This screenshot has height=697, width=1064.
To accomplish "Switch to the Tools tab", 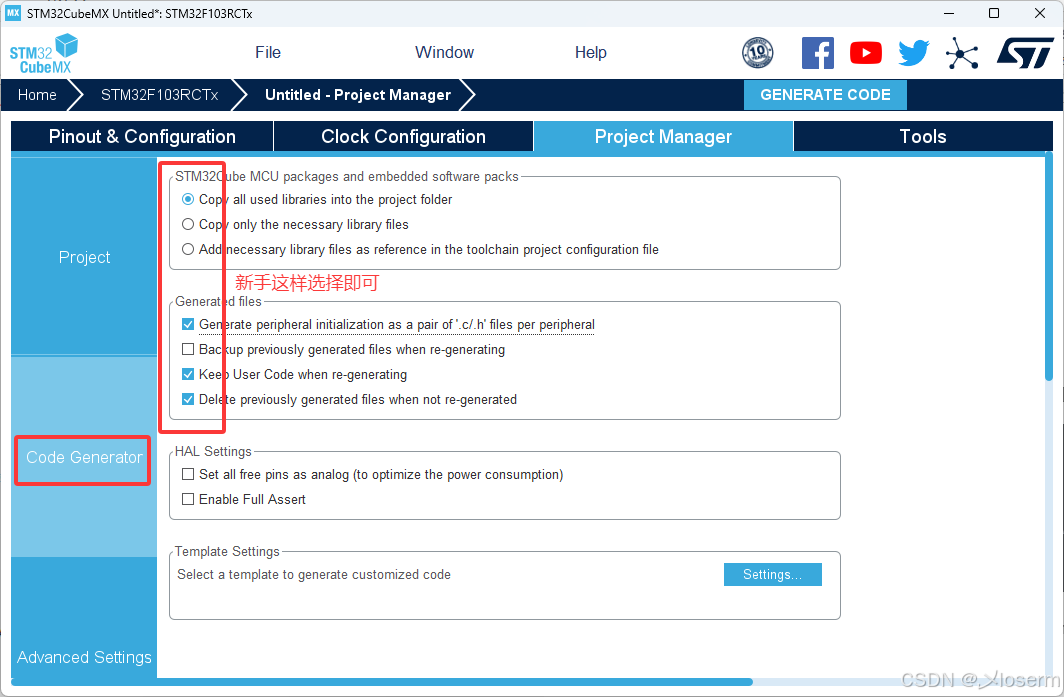I will click(923, 136).
